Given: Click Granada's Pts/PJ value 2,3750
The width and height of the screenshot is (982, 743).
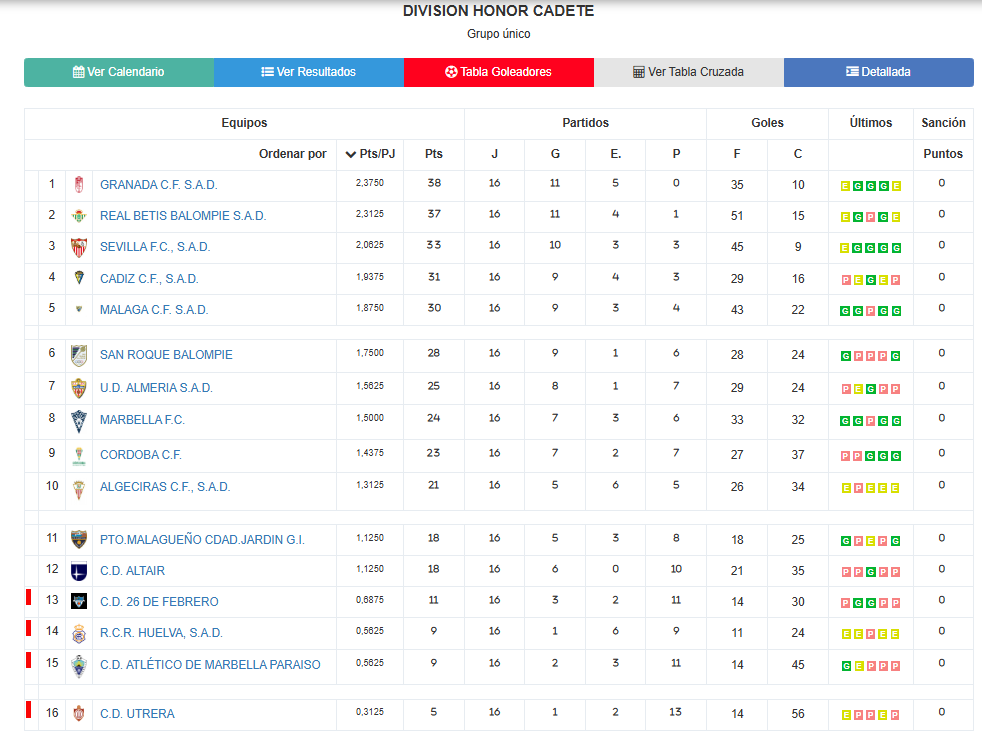Looking at the screenshot, I should [370, 183].
